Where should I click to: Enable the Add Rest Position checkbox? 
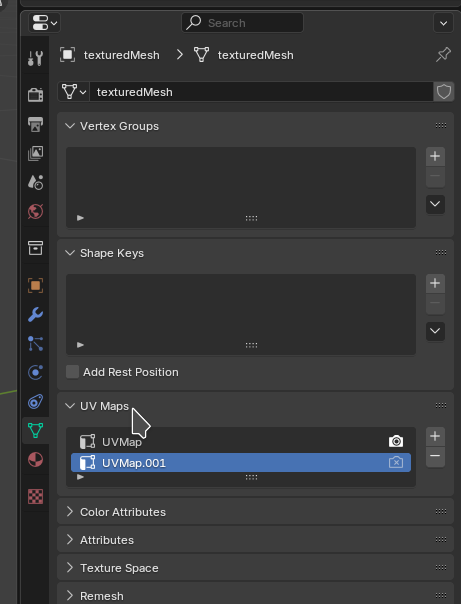pos(72,372)
